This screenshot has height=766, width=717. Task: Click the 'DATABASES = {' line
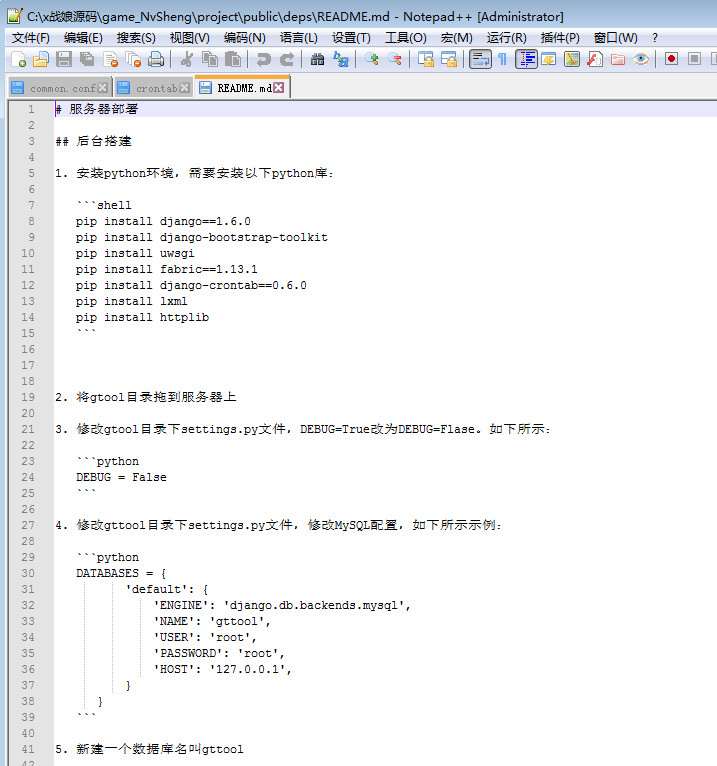pyautogui.click(x=121, y=574)
